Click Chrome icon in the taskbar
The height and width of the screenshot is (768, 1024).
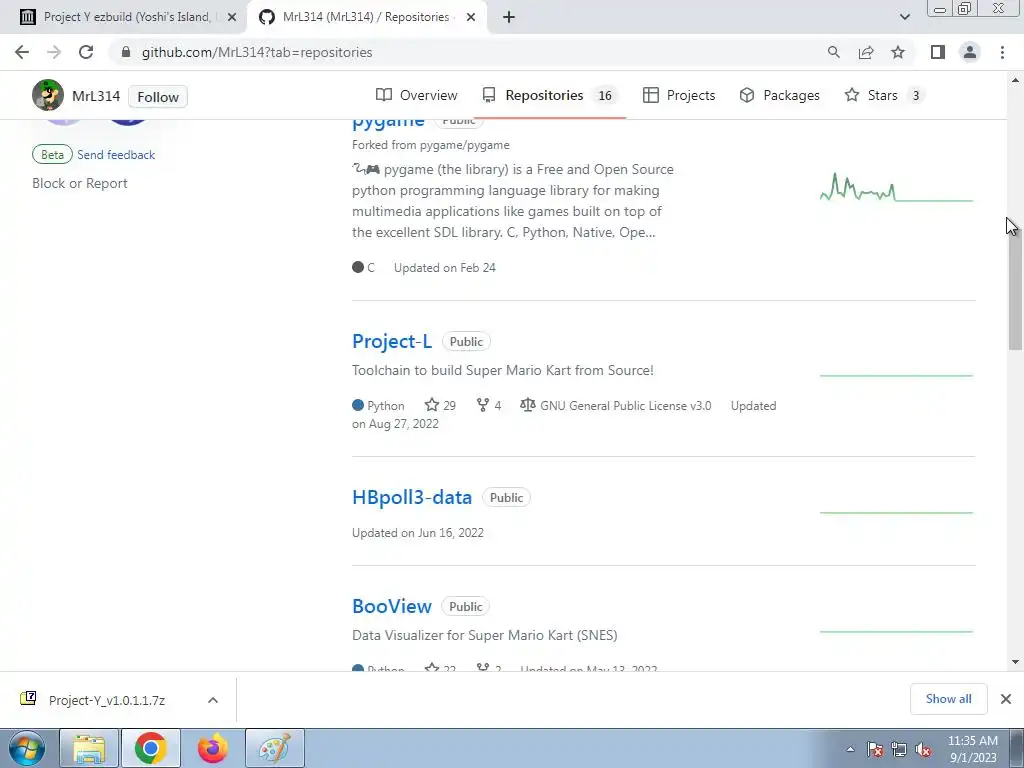(151, 748)
